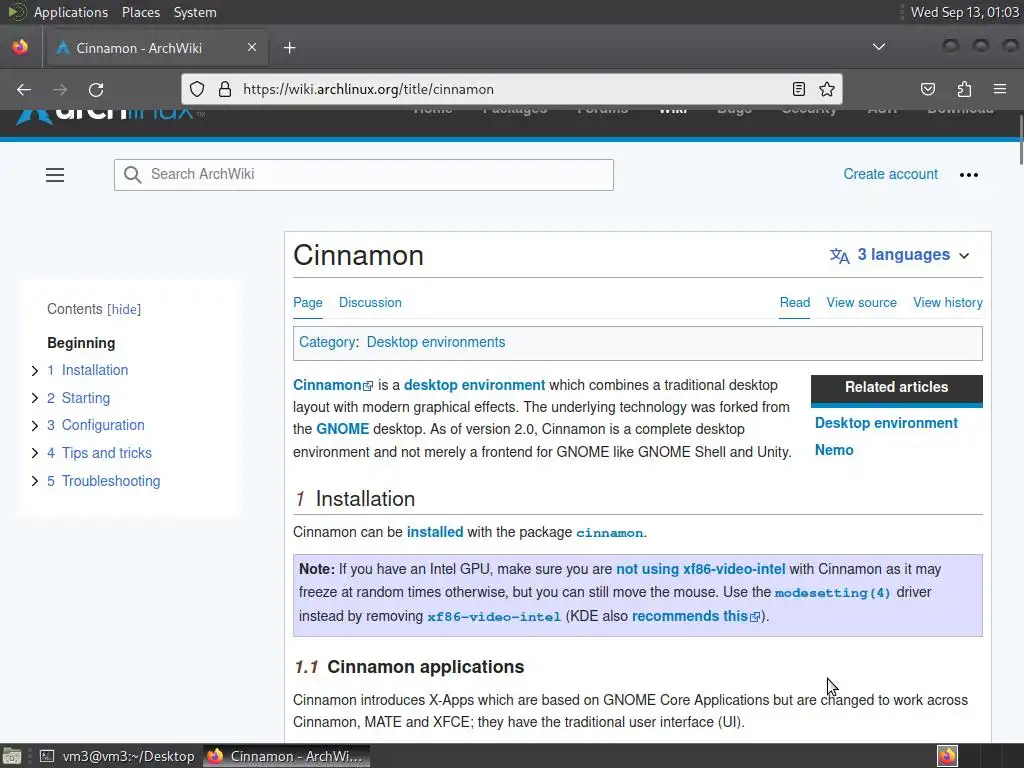
Task: Click the Category link
Action: coord(327,342)
